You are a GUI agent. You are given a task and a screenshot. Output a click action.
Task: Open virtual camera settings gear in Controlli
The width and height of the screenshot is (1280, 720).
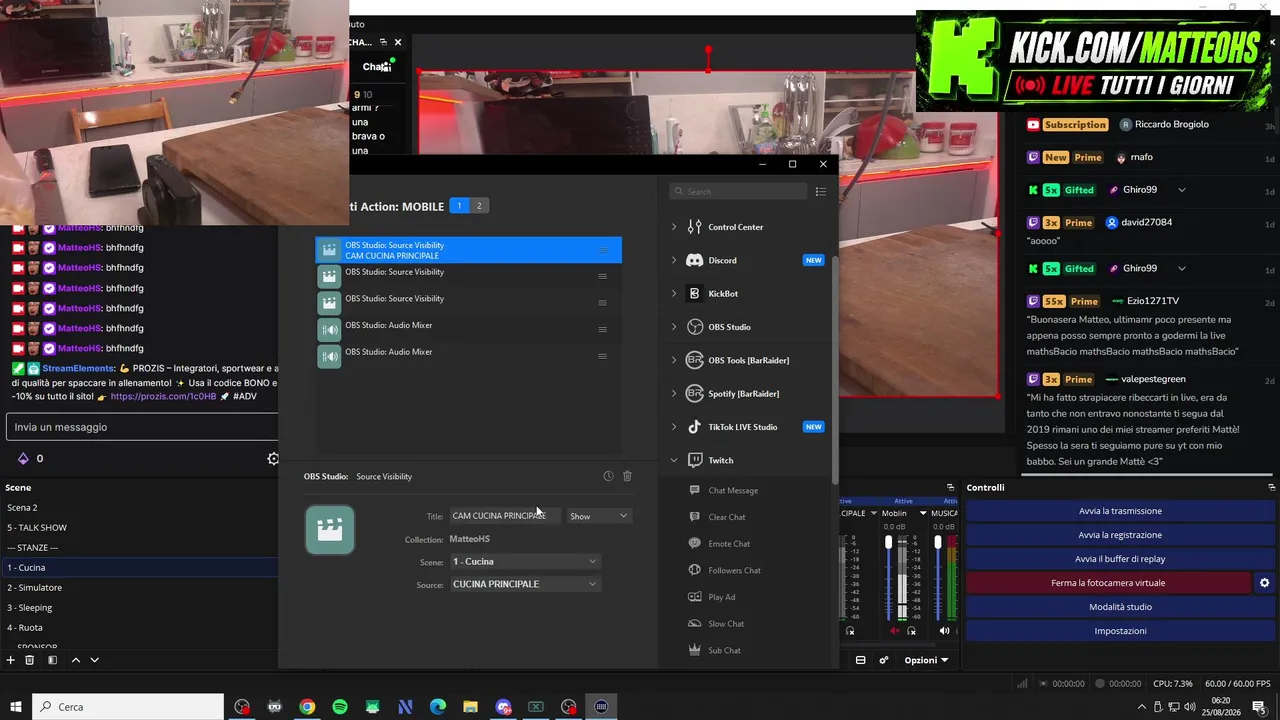pyautogui.click(x=1264, y=583)
